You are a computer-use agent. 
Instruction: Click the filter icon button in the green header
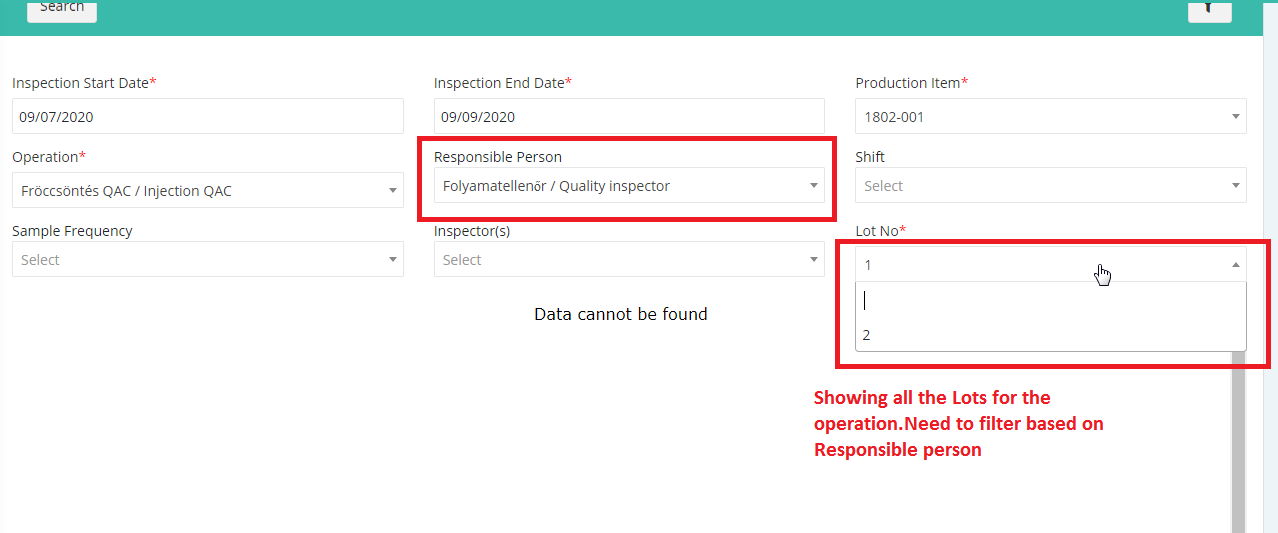tap(1209, 8)
